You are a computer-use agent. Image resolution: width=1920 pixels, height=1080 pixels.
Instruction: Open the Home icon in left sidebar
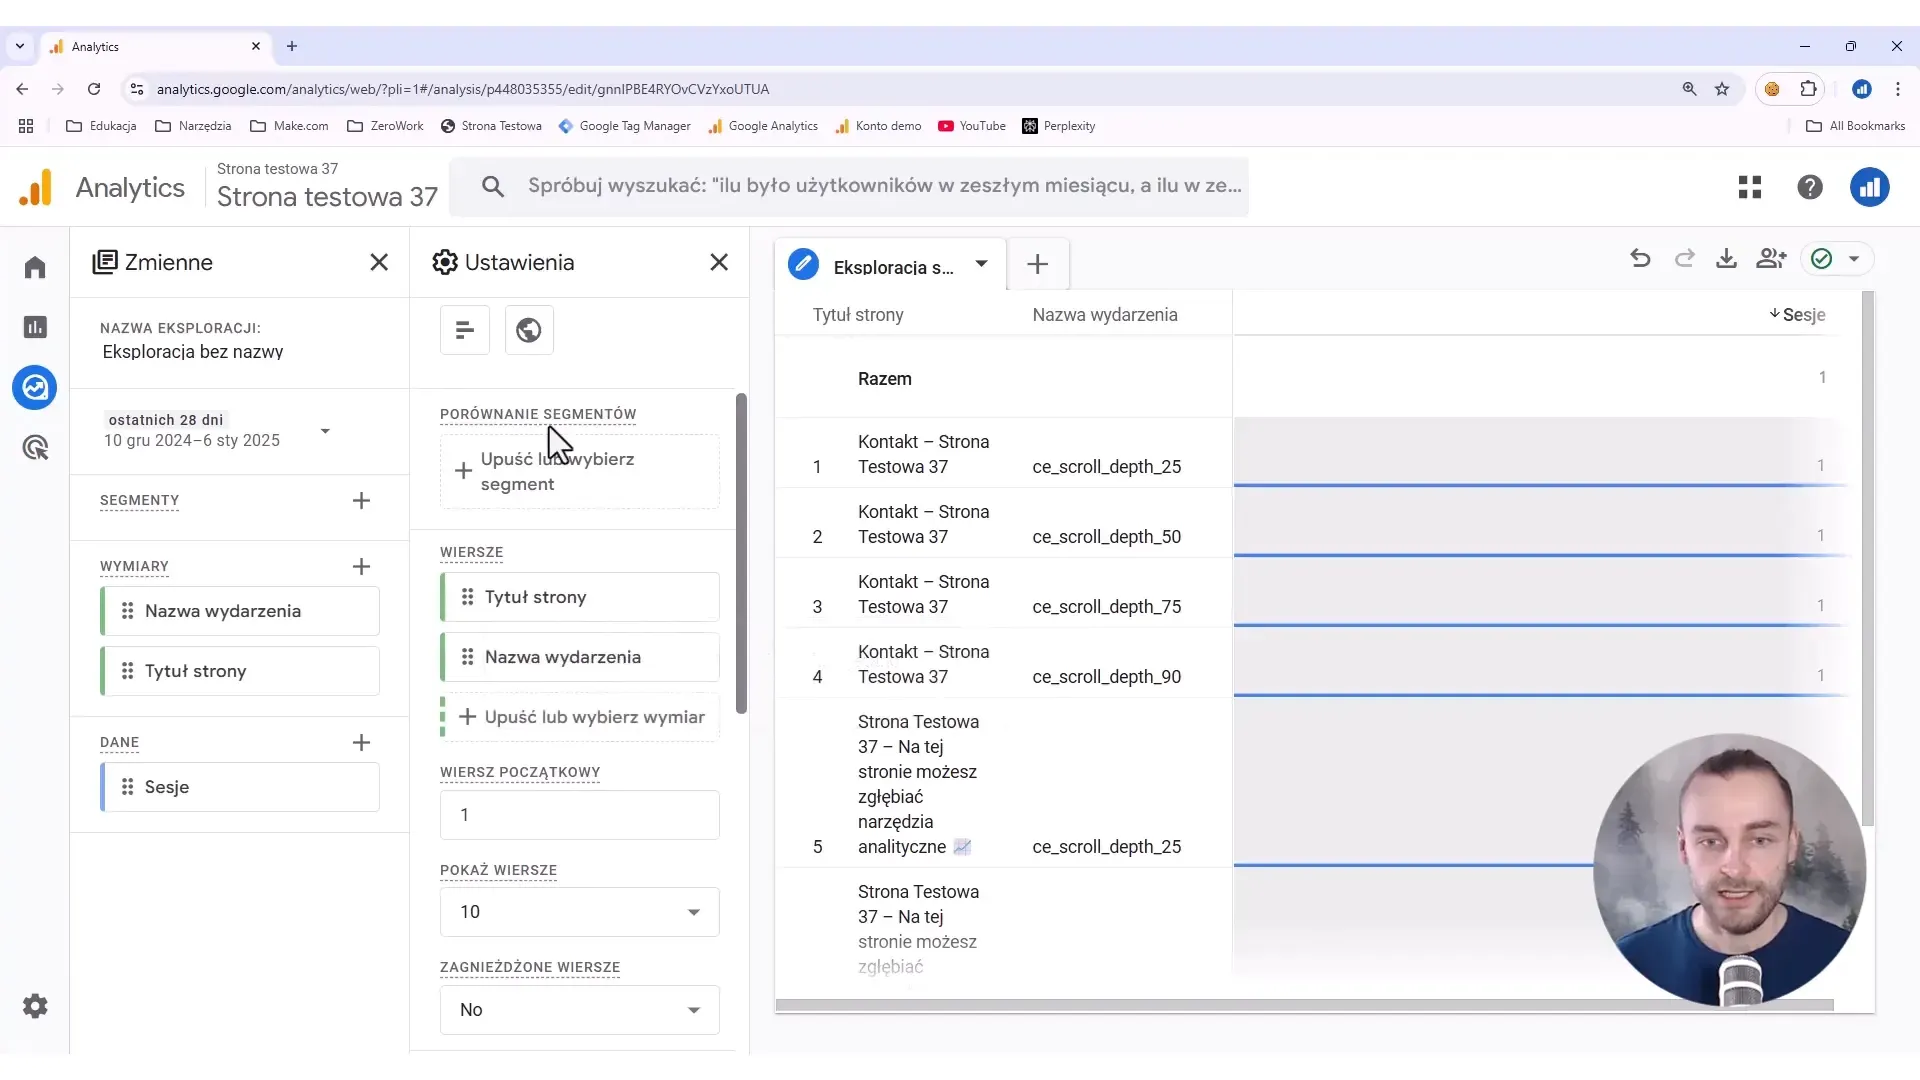(35, 267)
